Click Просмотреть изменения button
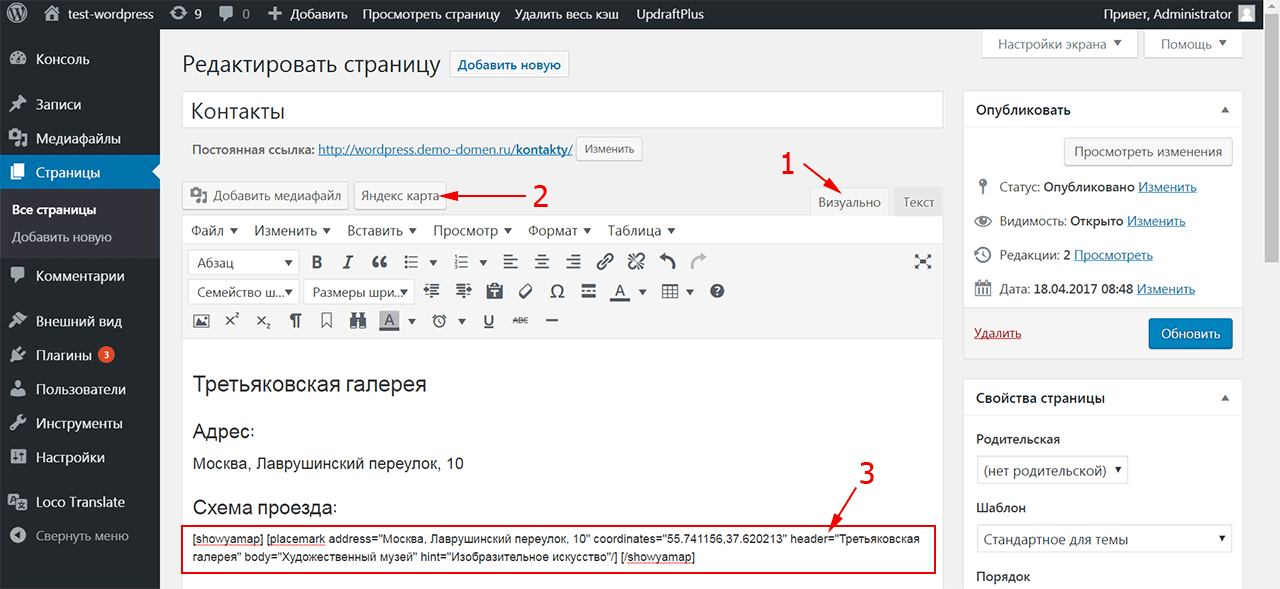The height and width of the screenshot is (589, 1280). click(1148, 152)
